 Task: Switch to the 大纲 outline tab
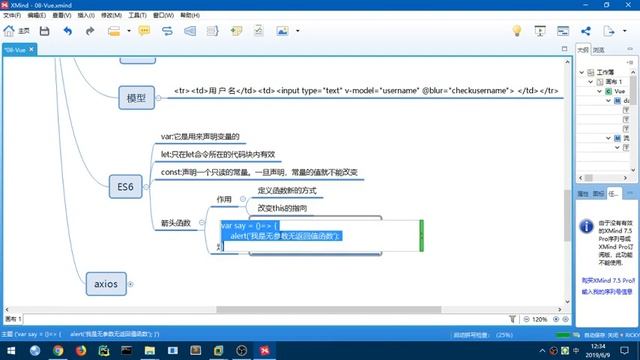click(x=583, y=50)
